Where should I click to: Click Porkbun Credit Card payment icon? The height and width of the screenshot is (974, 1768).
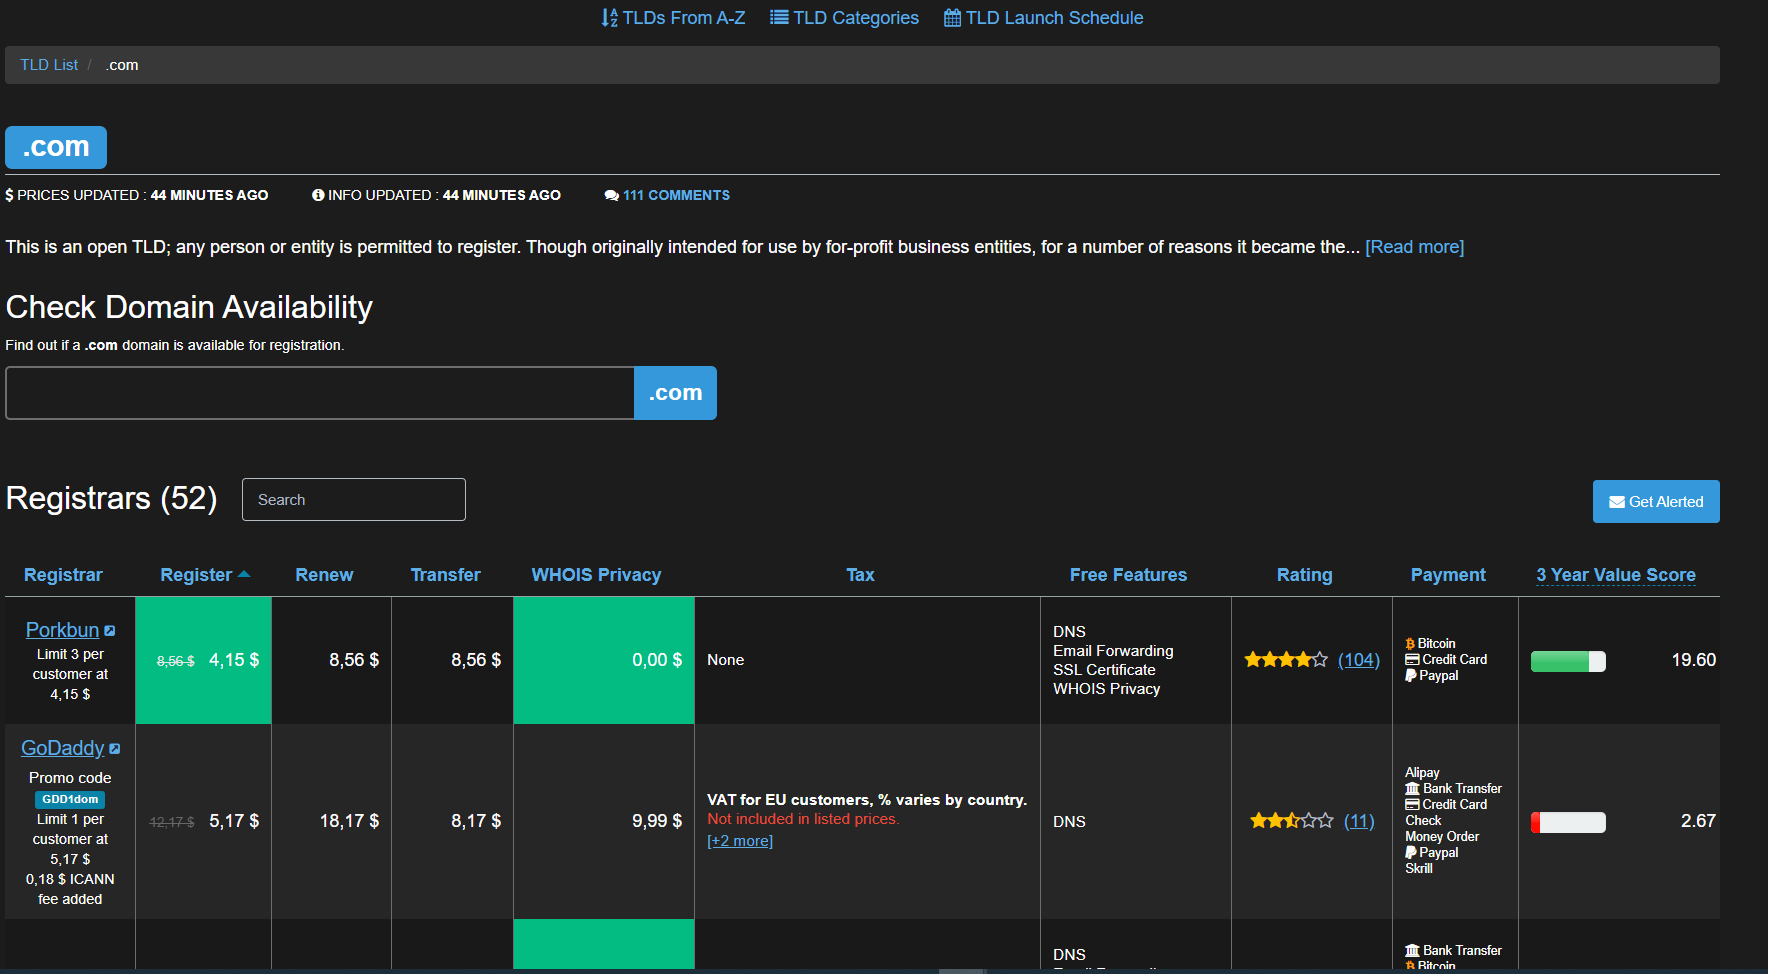1412,660
